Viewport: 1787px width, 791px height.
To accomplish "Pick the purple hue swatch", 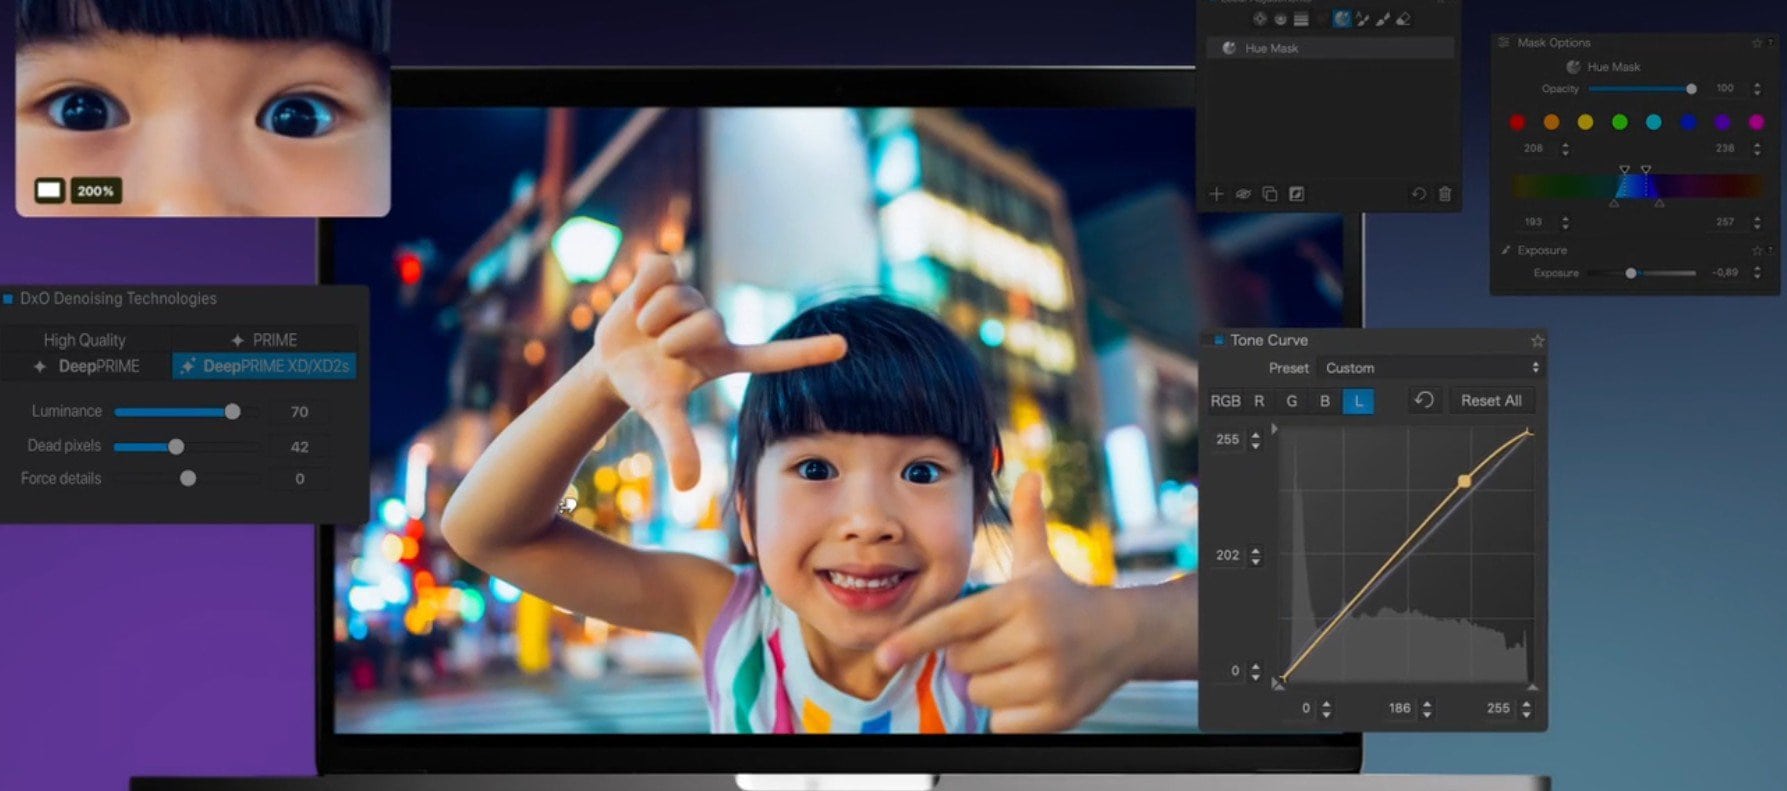I will 1722,122.
